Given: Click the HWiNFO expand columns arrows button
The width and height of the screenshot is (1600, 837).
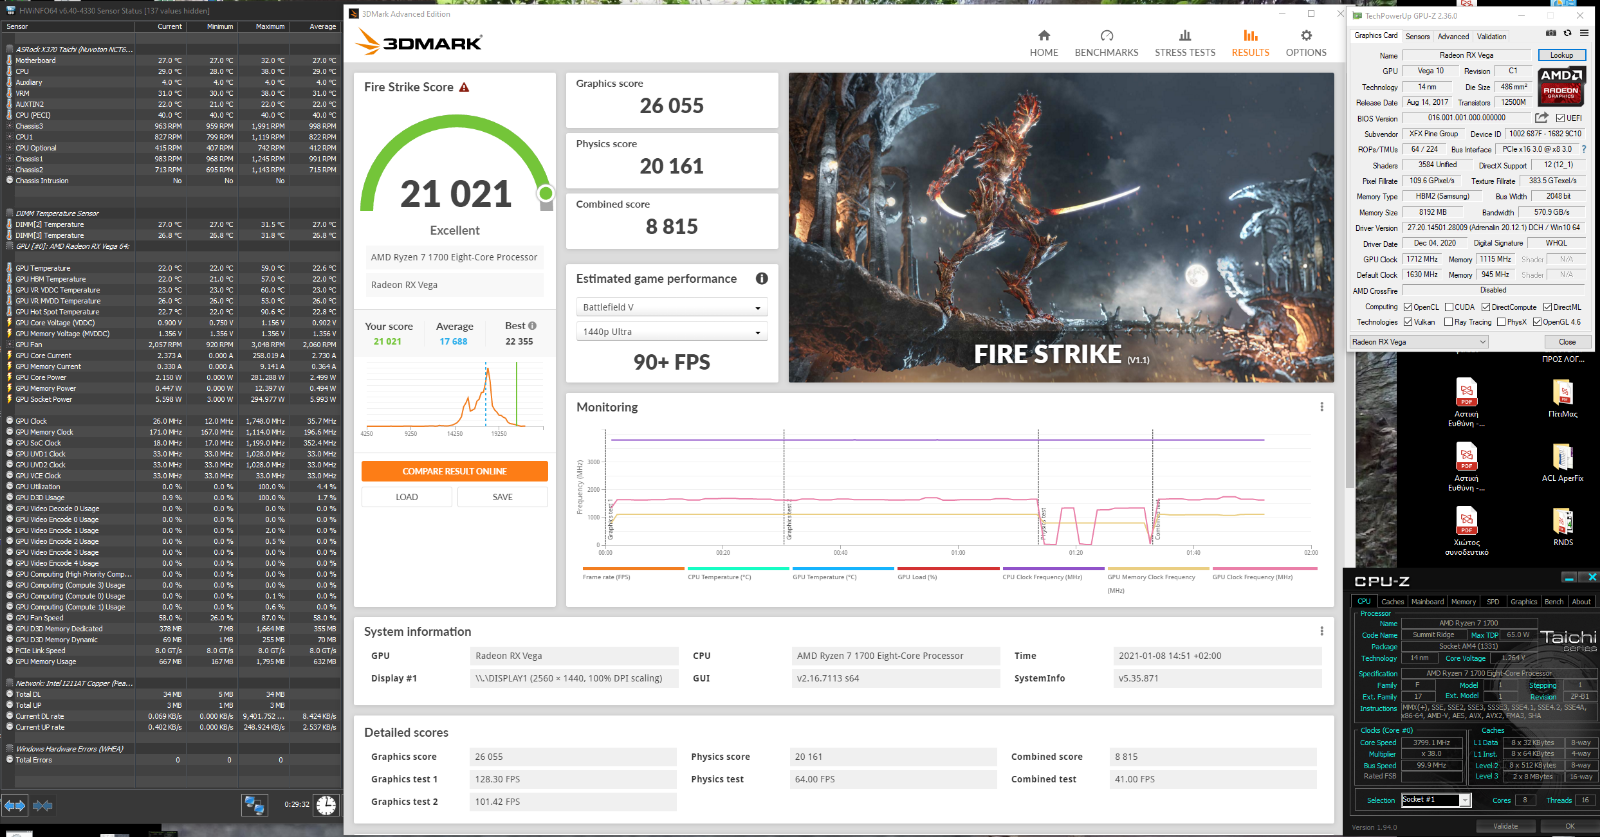Looking at the screenshot, I should tap(15, 805).
